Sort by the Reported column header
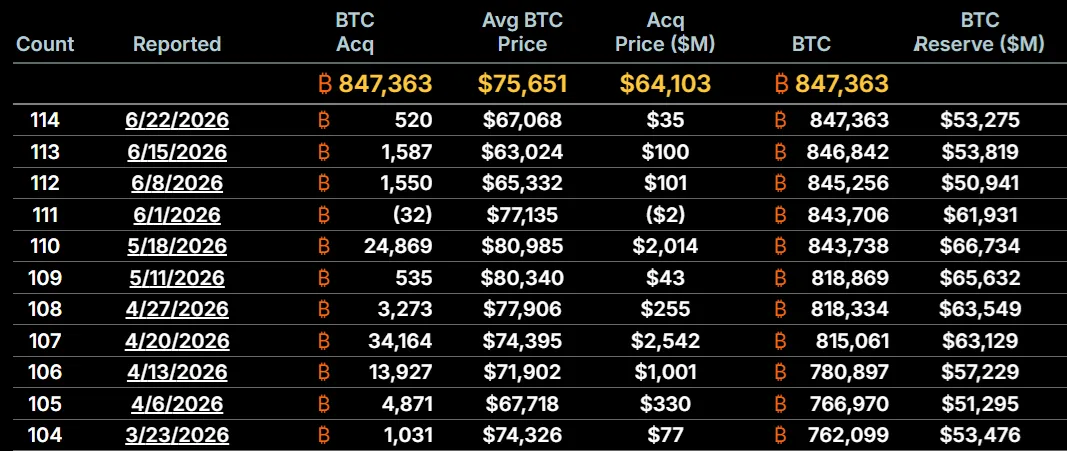This screenshot has height=451, width=1067. (x=177, y=44)
